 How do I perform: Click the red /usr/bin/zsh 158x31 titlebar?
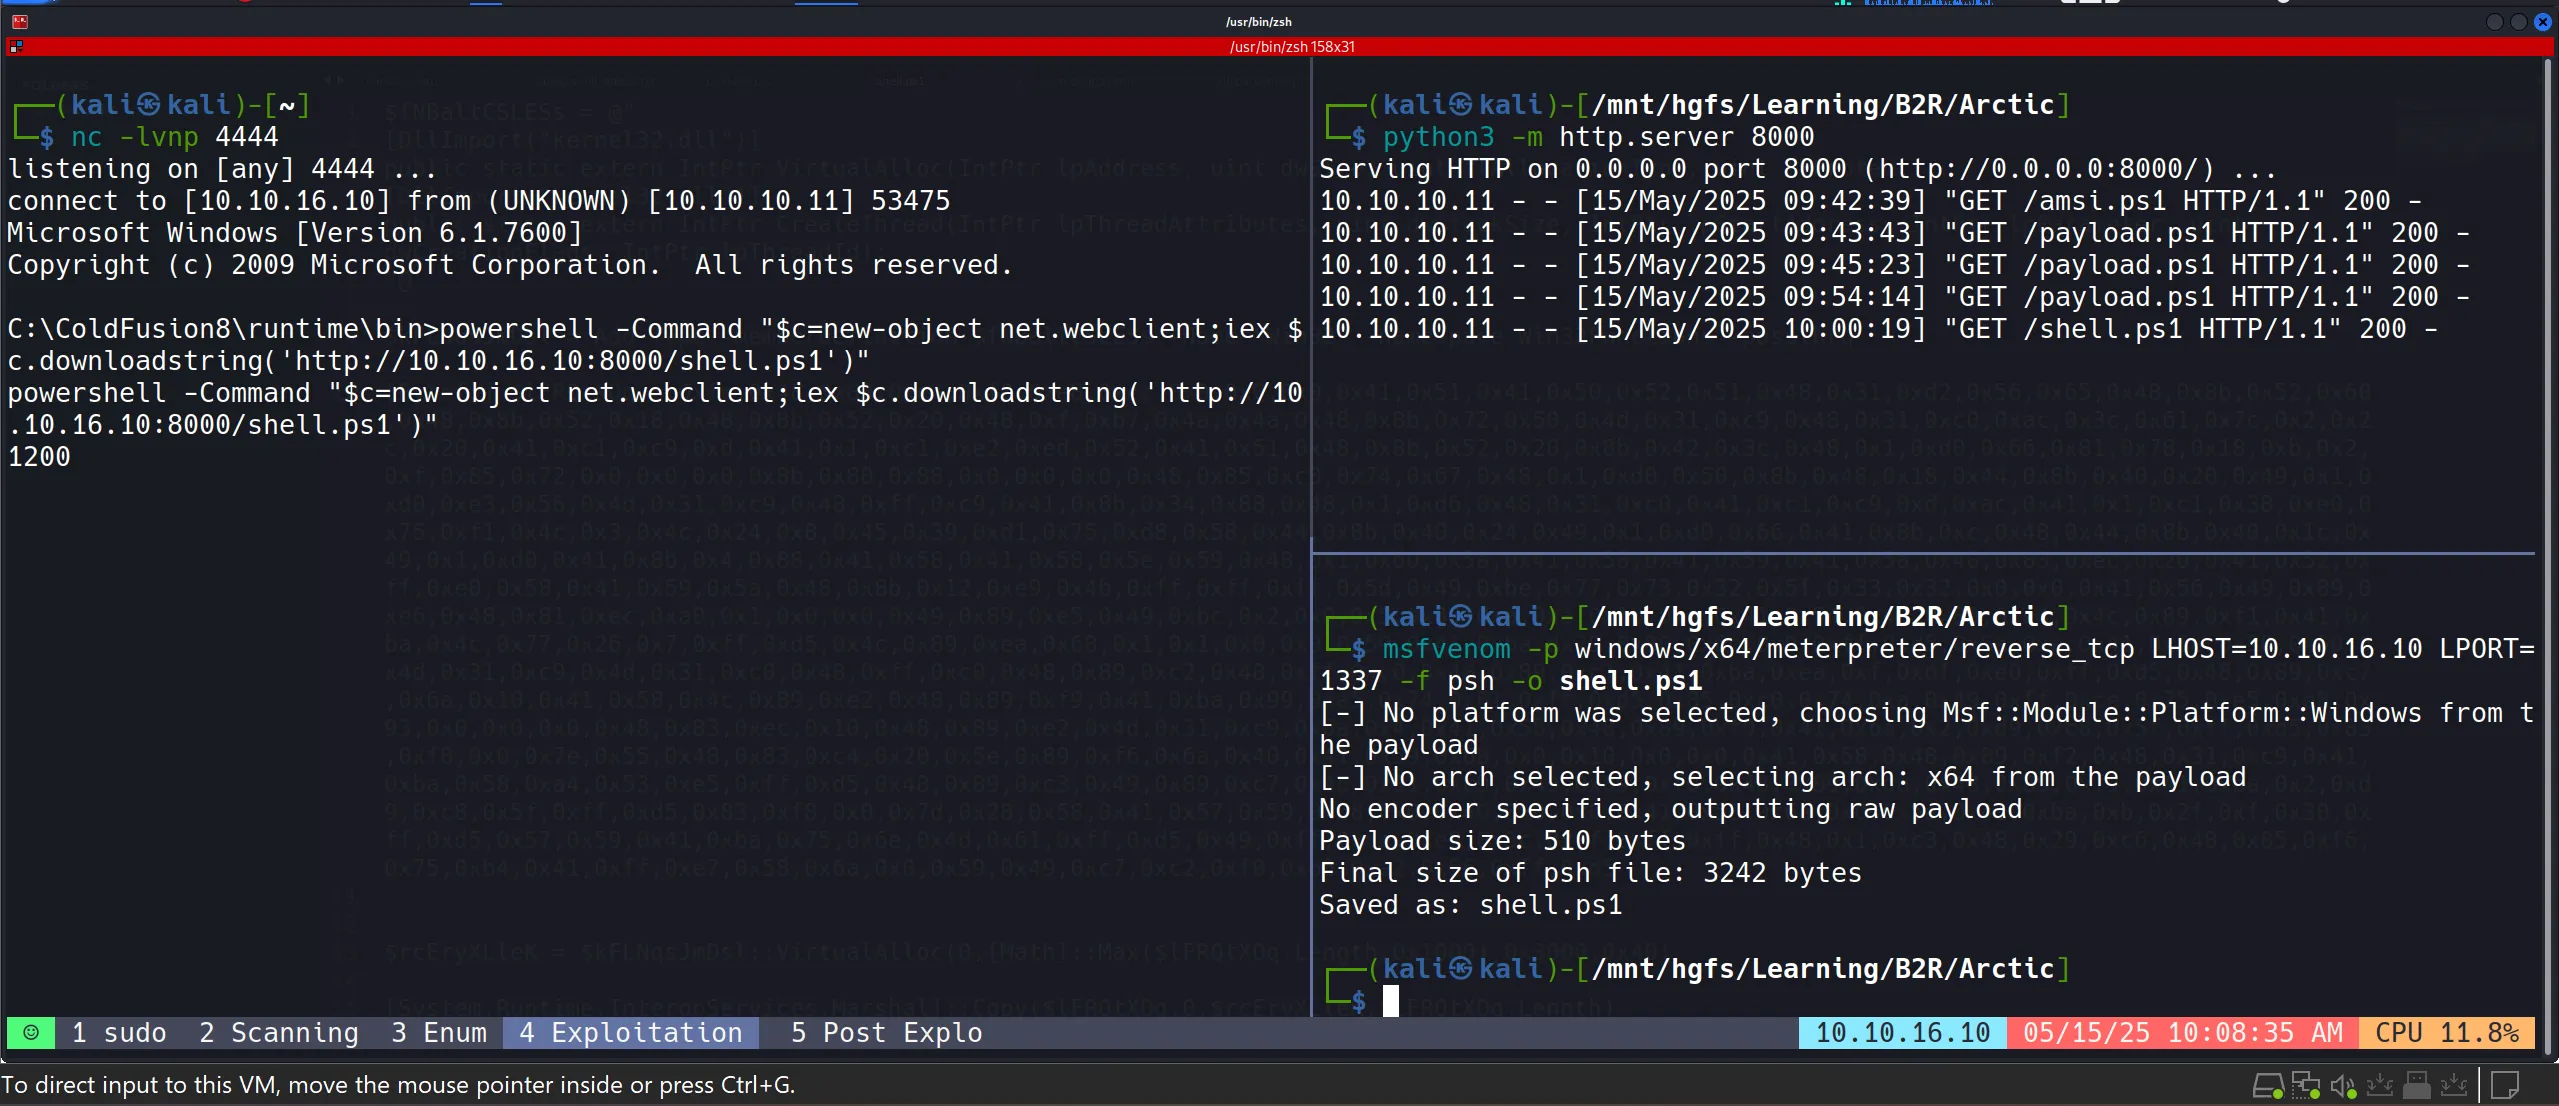point(1290,46)
